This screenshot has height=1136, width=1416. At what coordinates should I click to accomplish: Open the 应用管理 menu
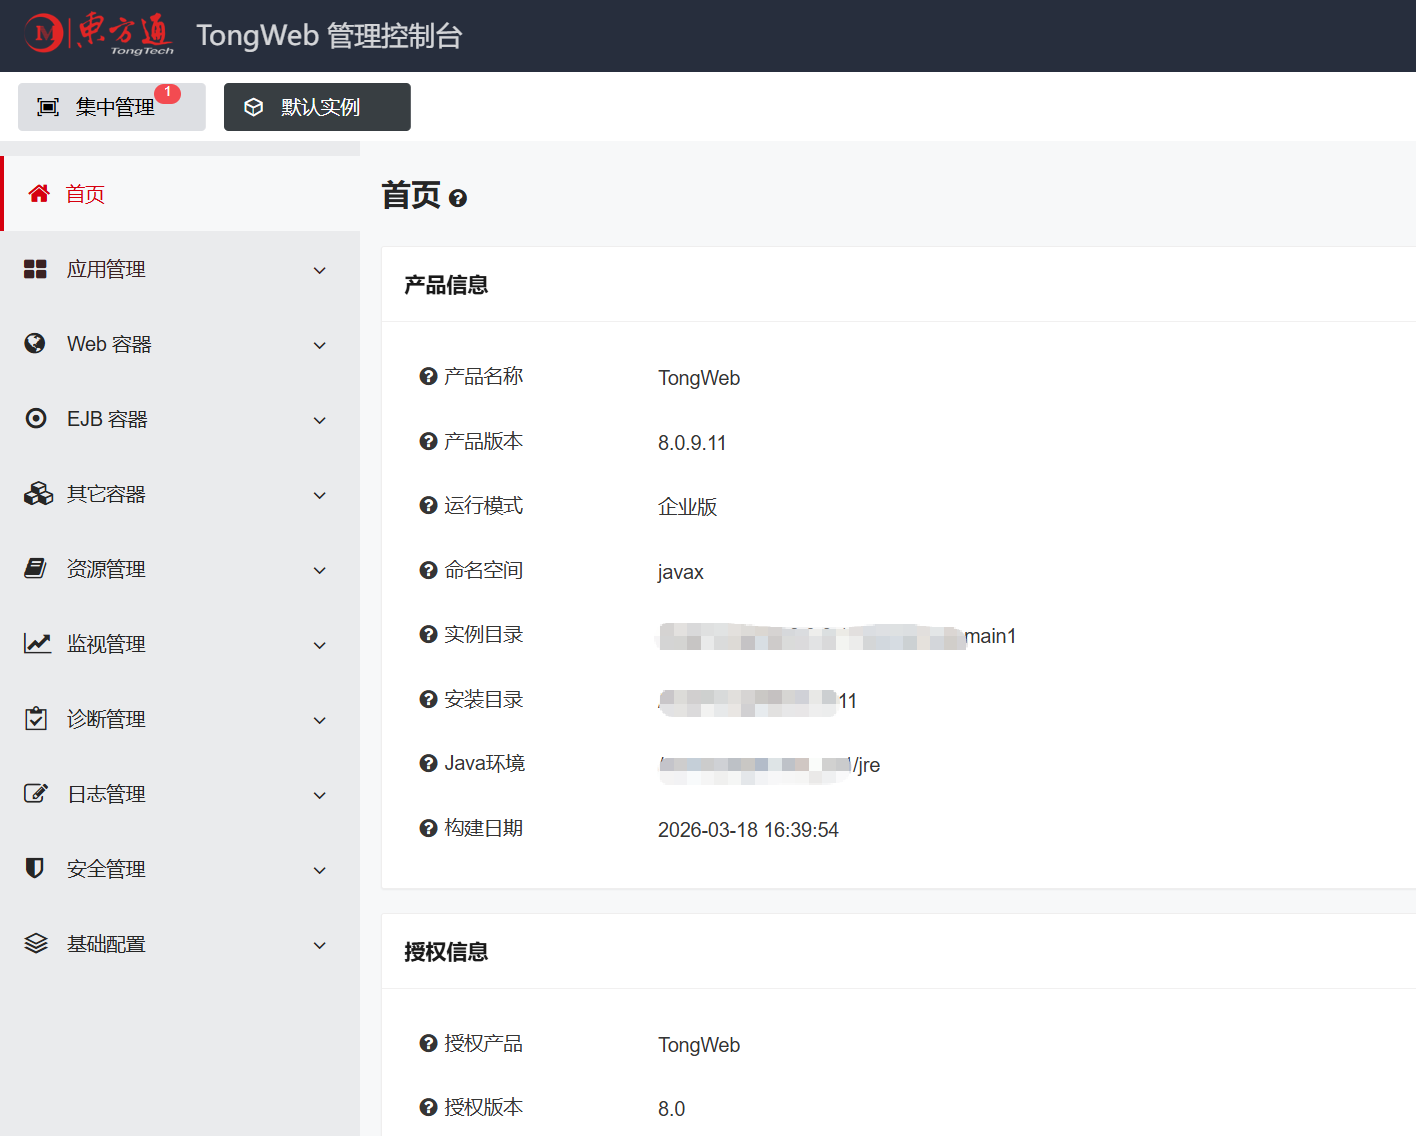point(180,269)
